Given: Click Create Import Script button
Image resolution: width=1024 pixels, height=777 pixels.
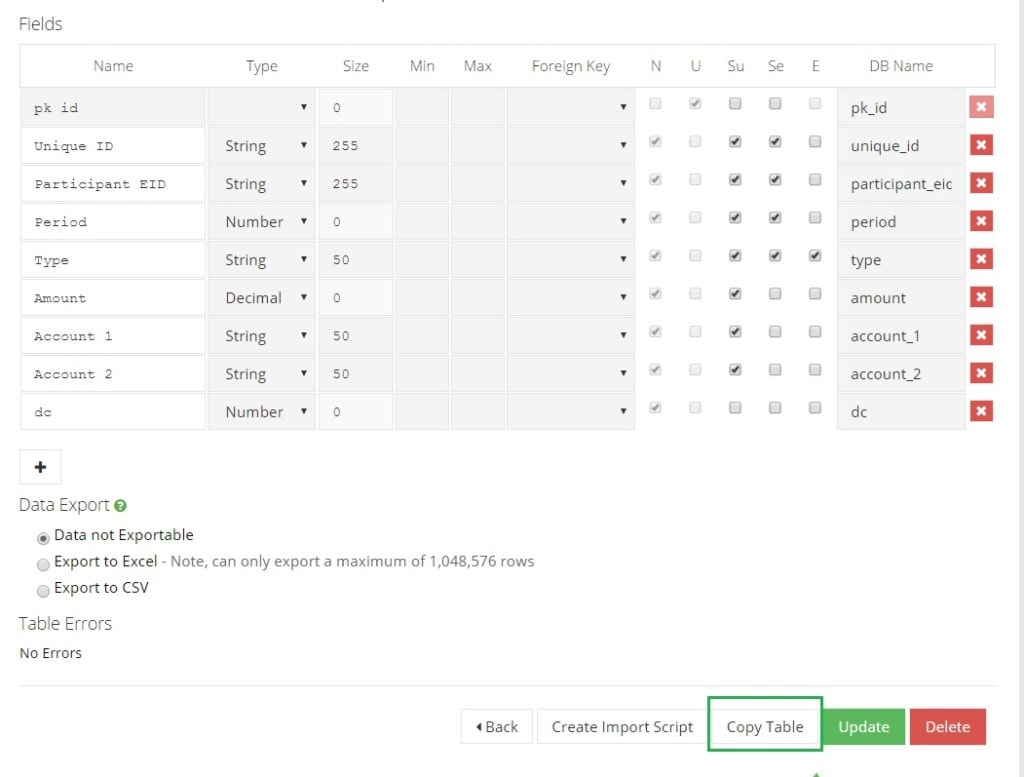Looking at the screenshot, I should 622,727.
